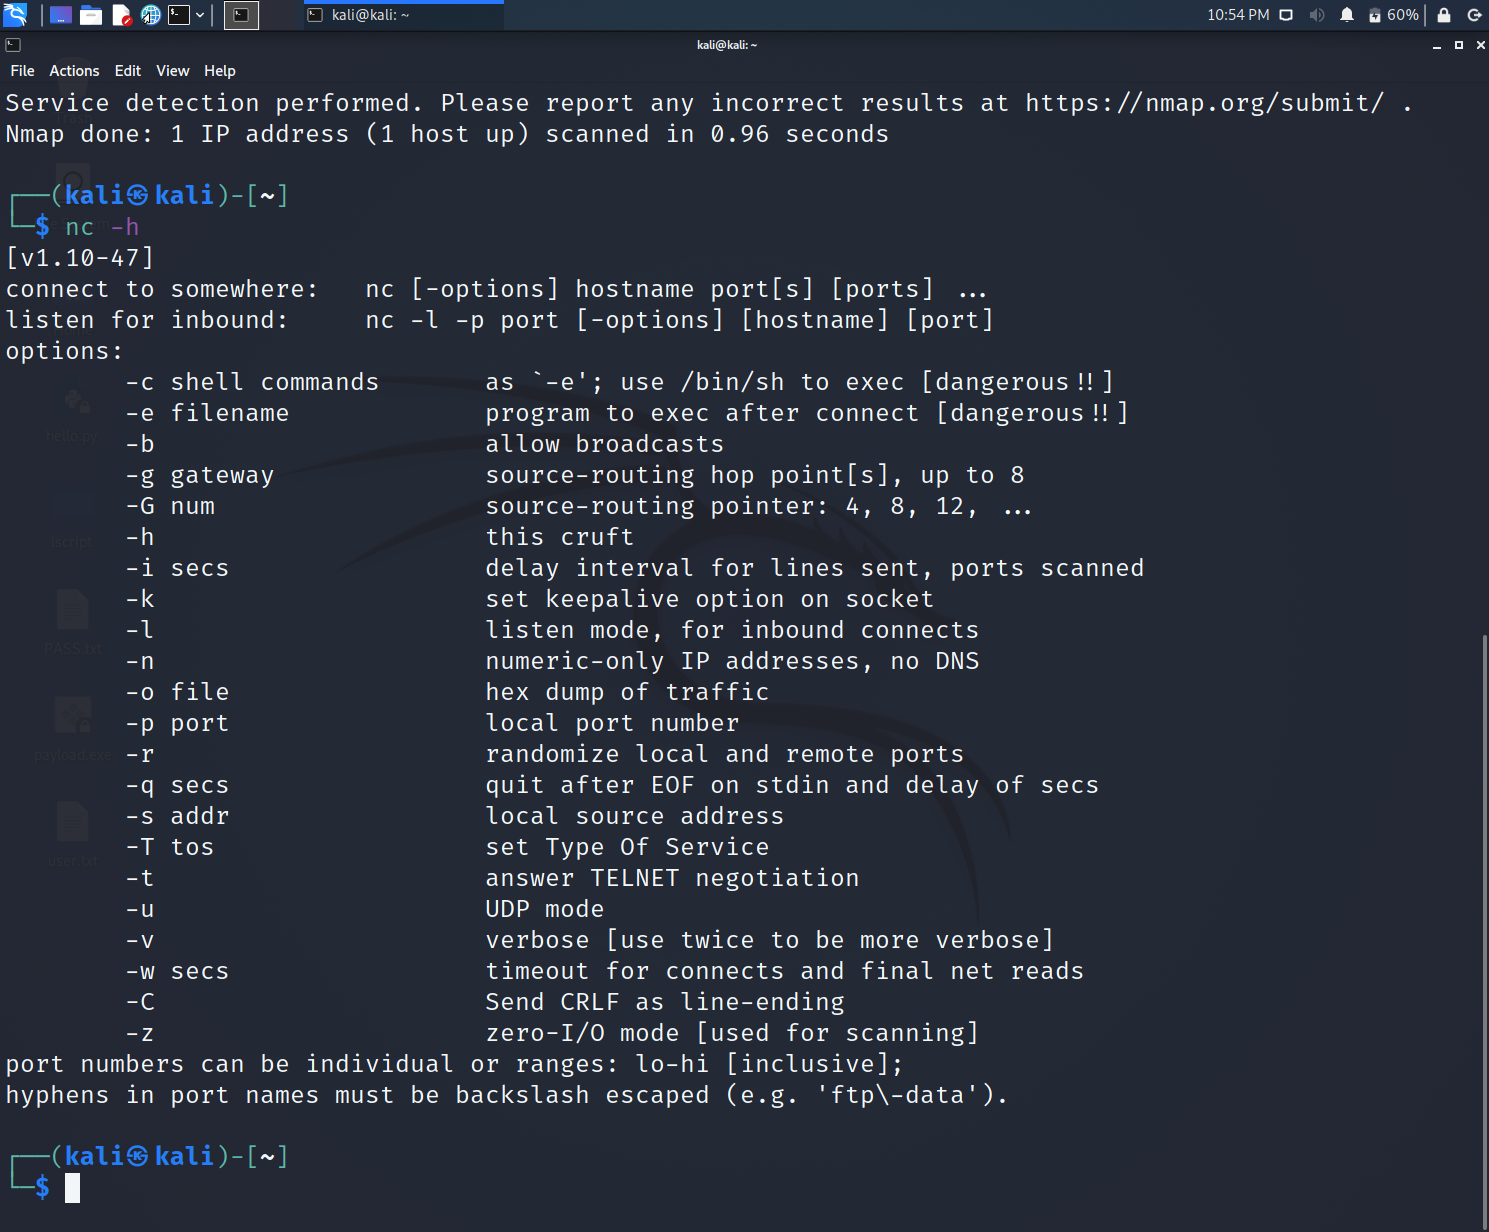The height and width of the screenshot is (1232, 1489).
Task: Toggle the display icon next to the clock
Action: (1285, 15)
